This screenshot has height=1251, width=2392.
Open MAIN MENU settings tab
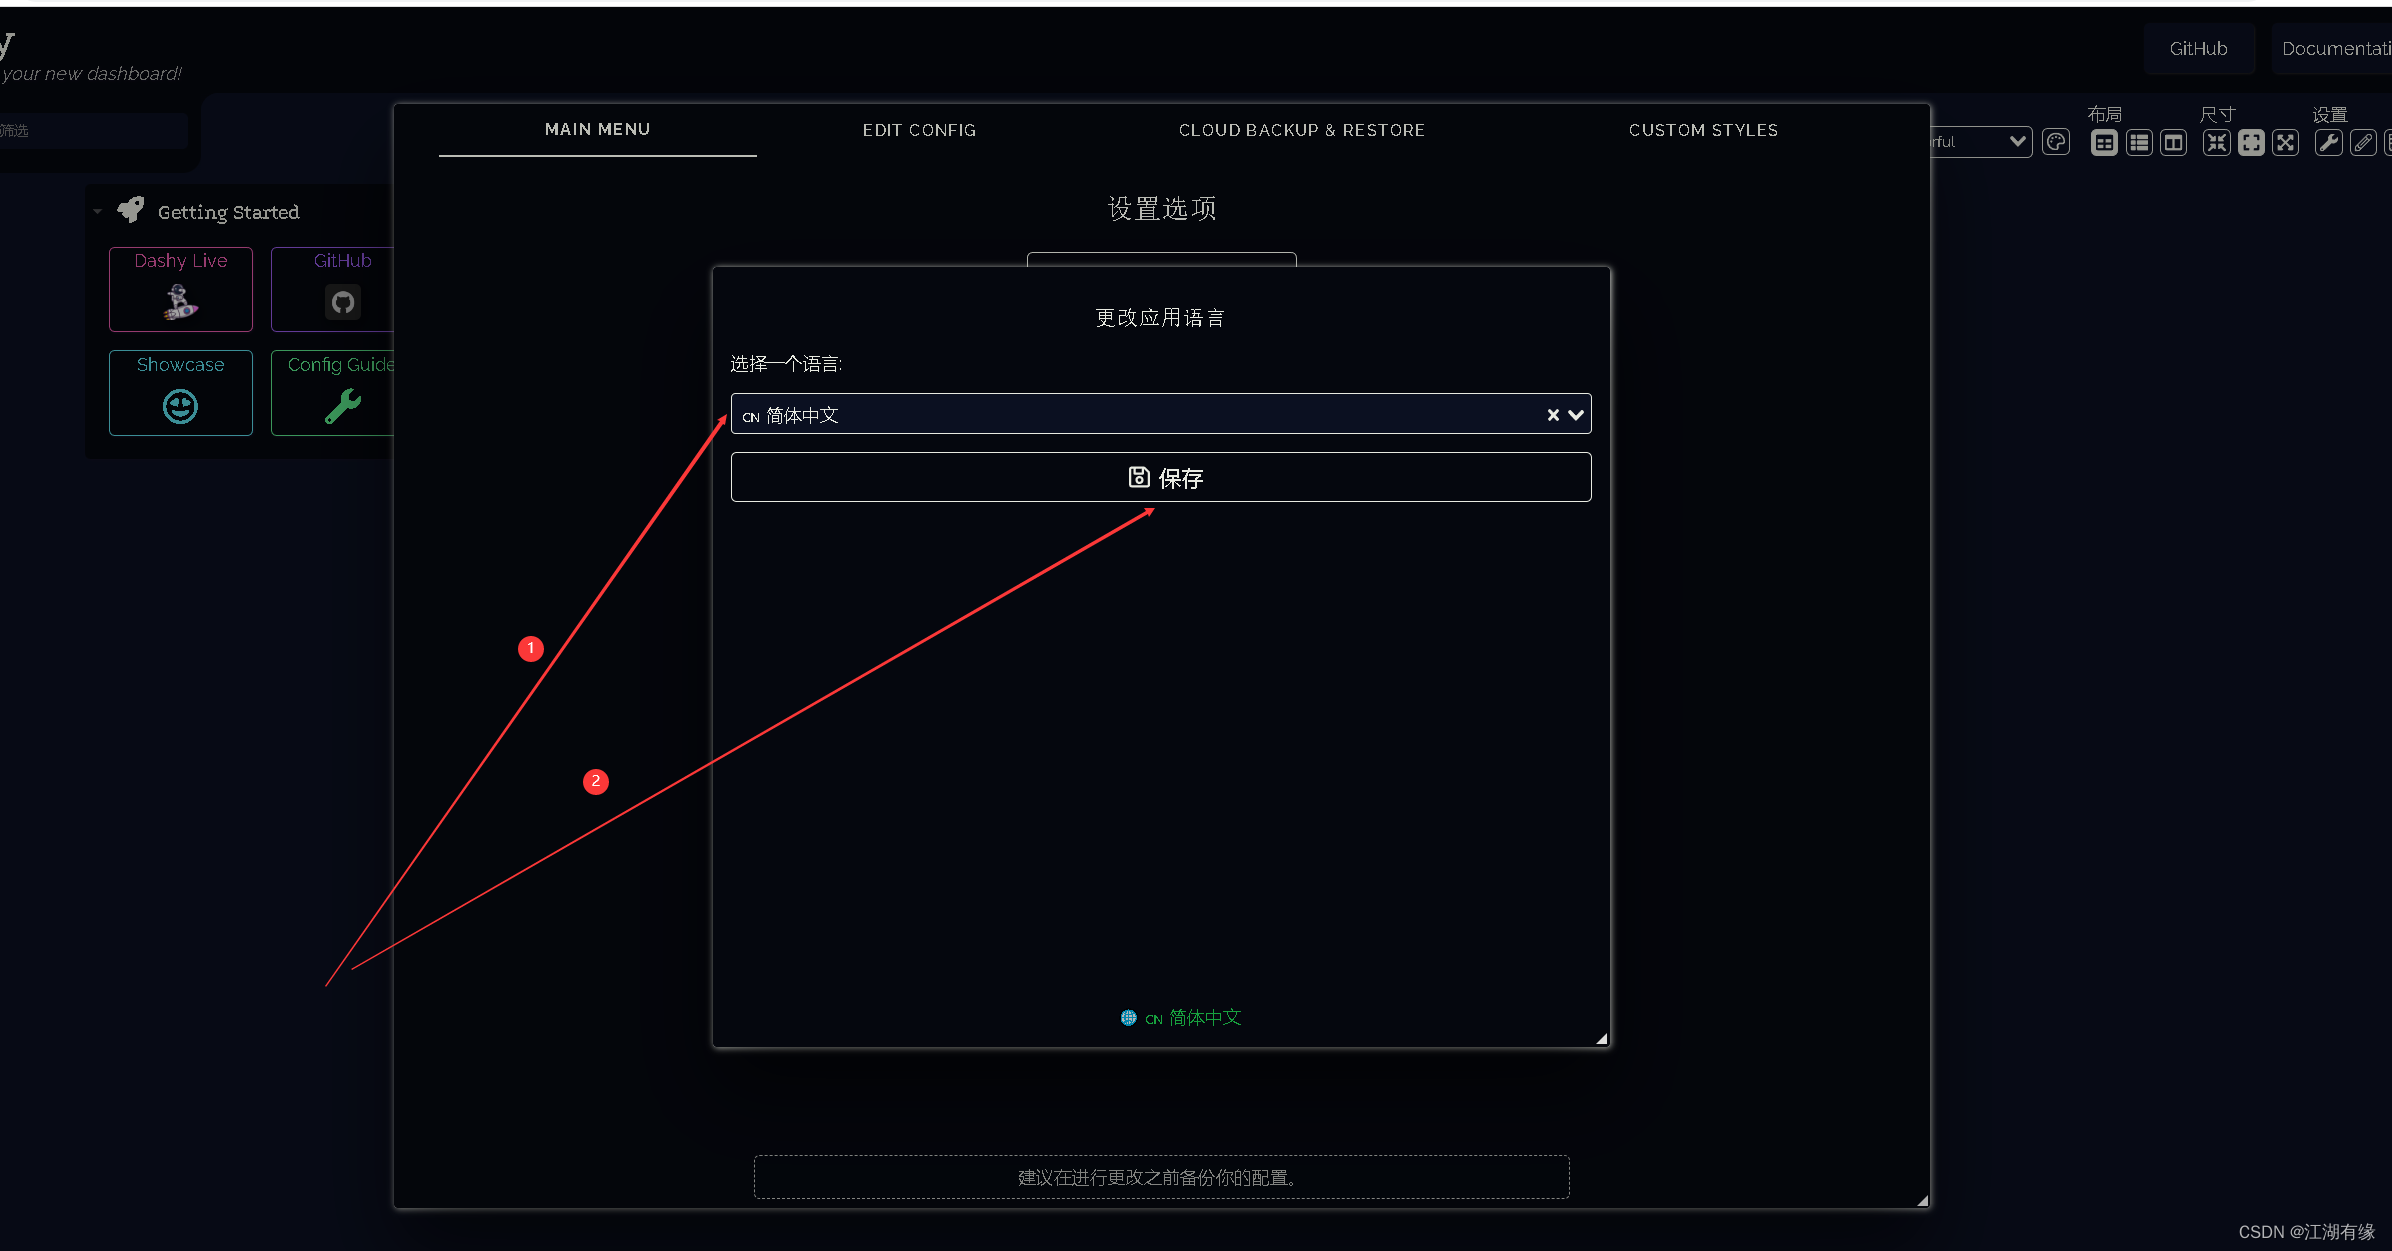pos(596,130)
